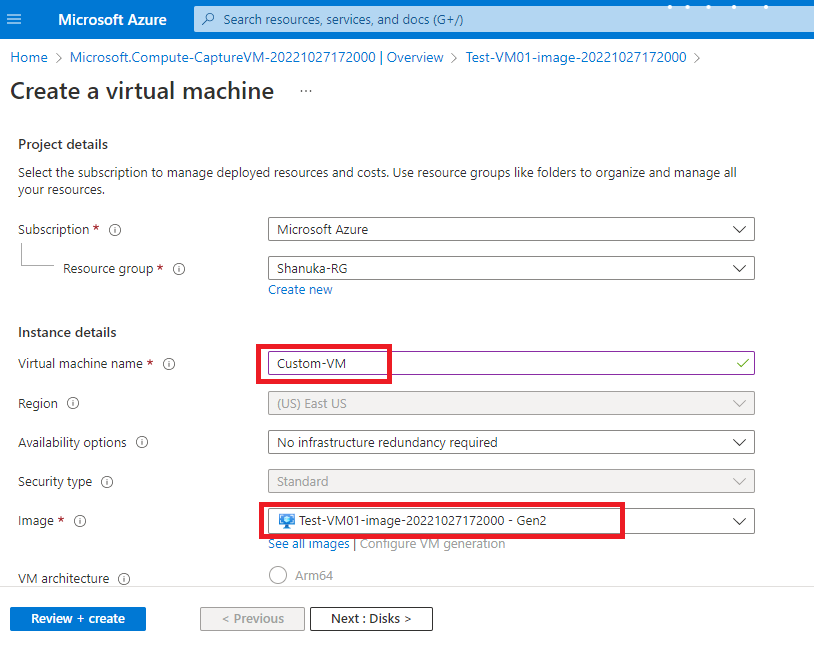This screenshot has width=814, height=651.
Task: Expand the Subscription dropdown
Action: click(x=740, y=229)
